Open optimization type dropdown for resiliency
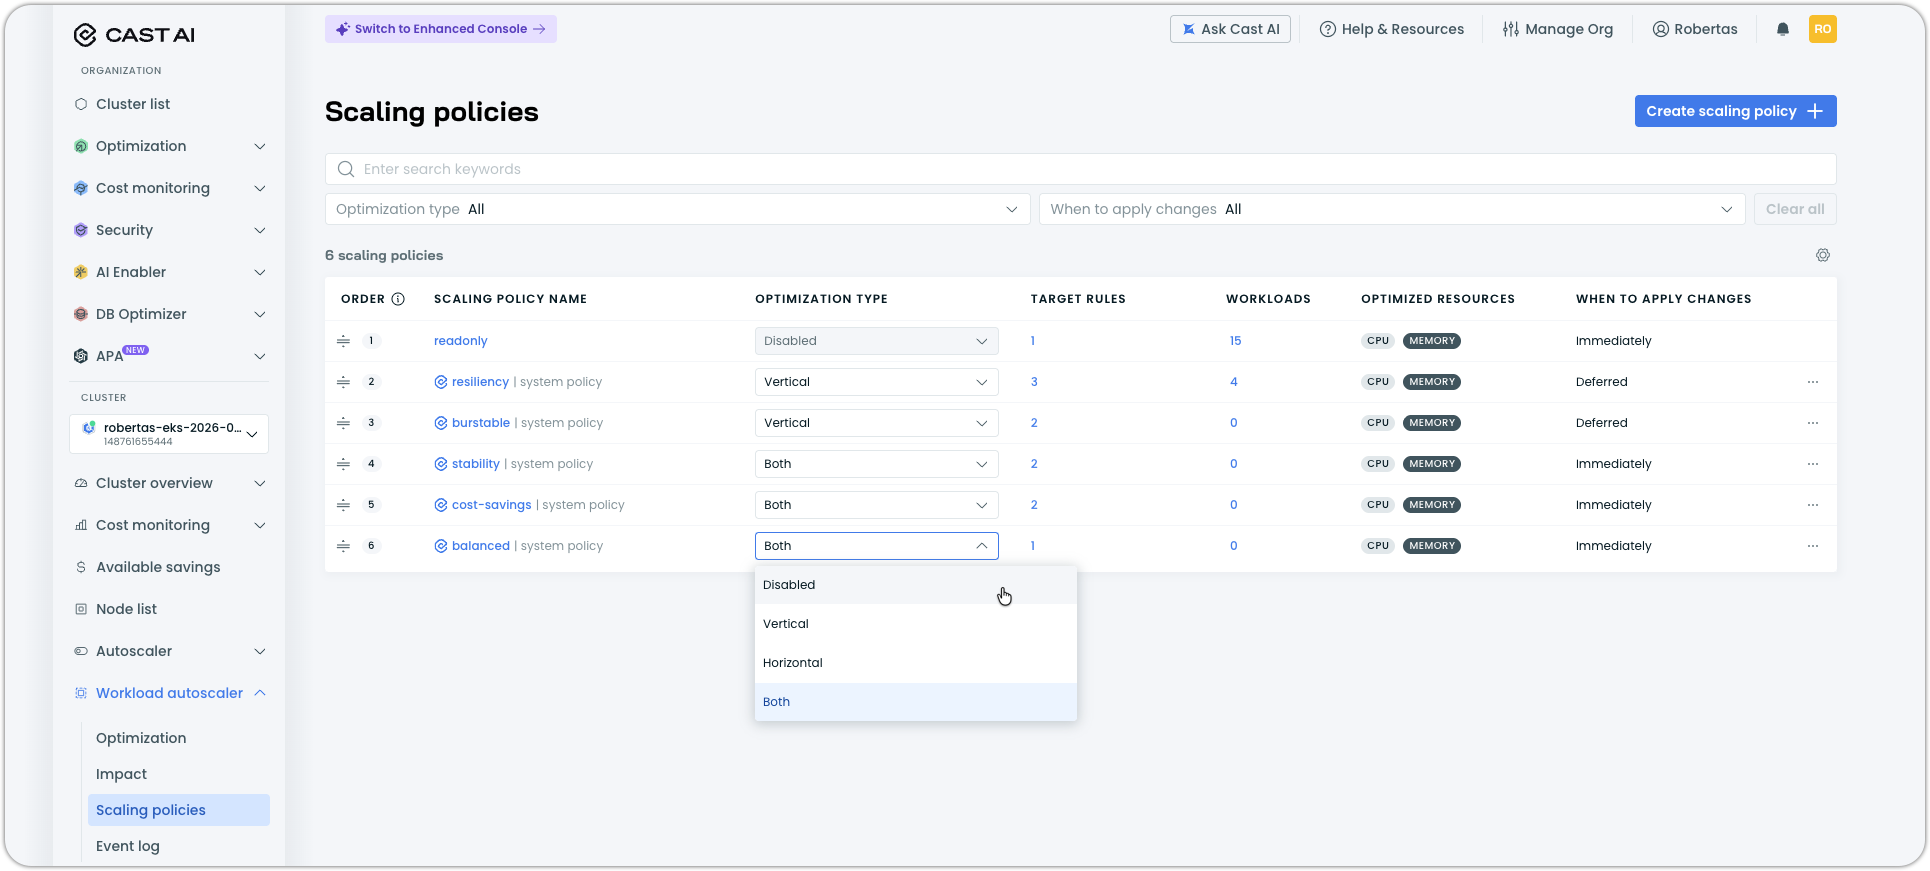 pyautogui.click(x=876, y=382)
